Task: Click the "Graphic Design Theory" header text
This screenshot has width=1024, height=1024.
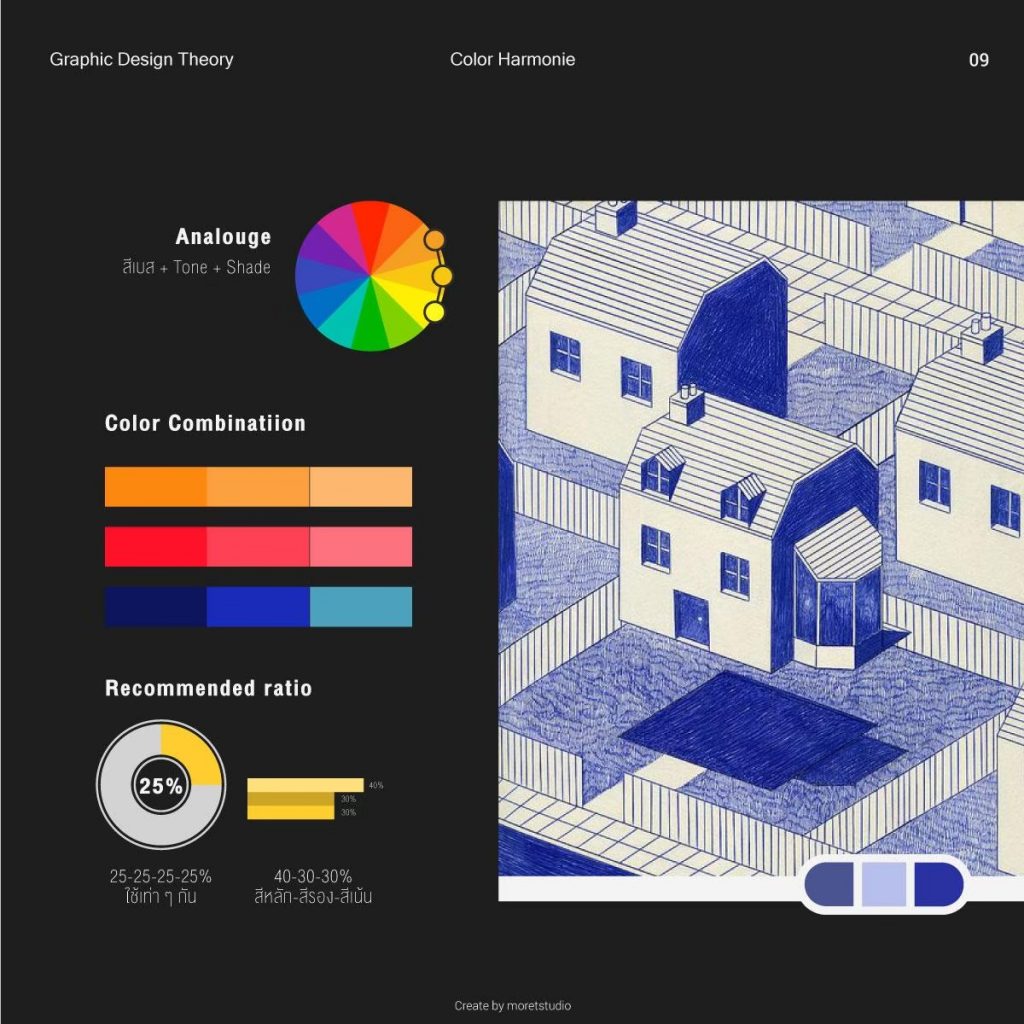Action: point(141,60)
